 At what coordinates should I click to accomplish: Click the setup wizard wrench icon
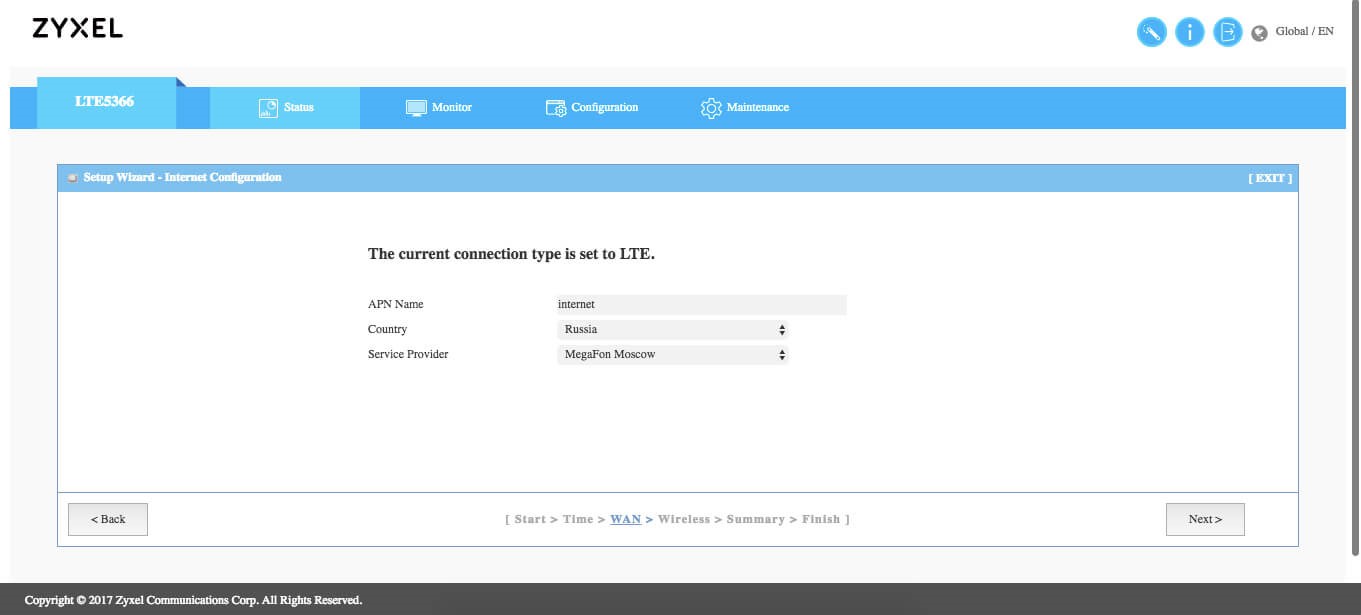tap(1152, 32)
